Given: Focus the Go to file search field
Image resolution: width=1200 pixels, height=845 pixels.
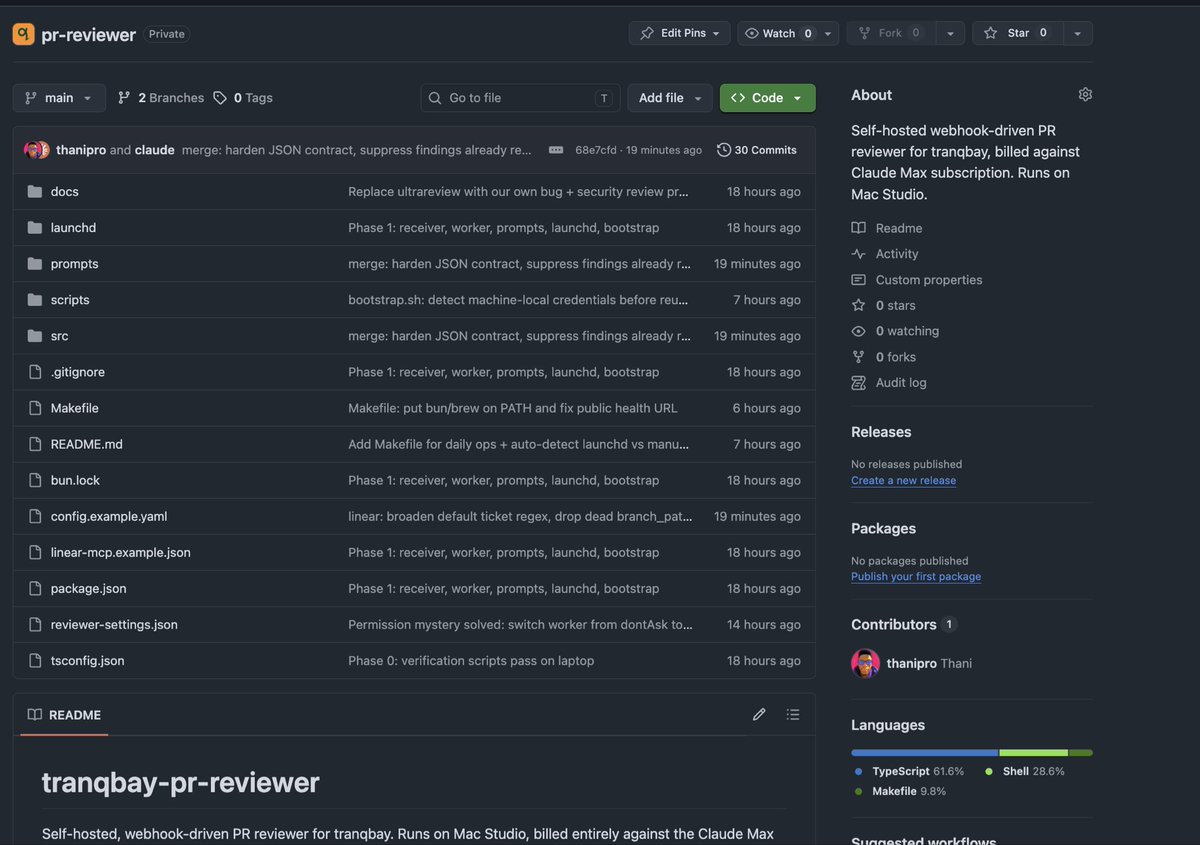Looking at the screenshot, I should pyautogui.click(x=520, y=98).
